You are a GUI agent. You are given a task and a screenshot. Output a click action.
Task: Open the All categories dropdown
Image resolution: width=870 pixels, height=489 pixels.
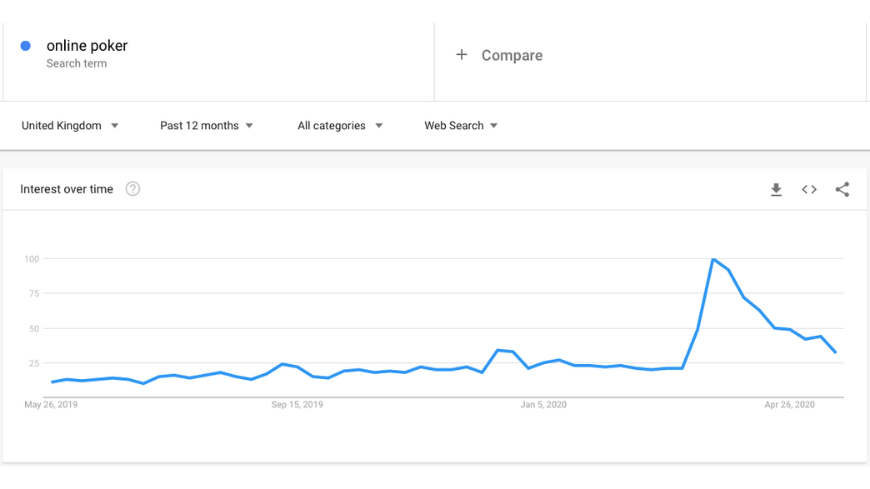tap(340, 125)
